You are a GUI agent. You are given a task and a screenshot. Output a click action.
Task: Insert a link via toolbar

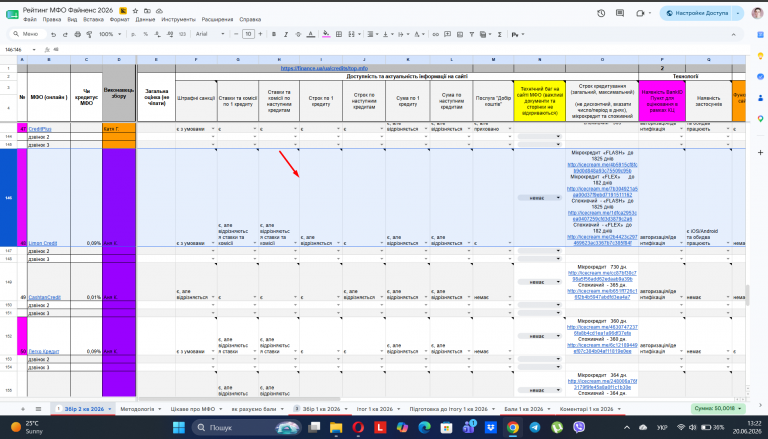pyautogui.click(x=435, y=34)
